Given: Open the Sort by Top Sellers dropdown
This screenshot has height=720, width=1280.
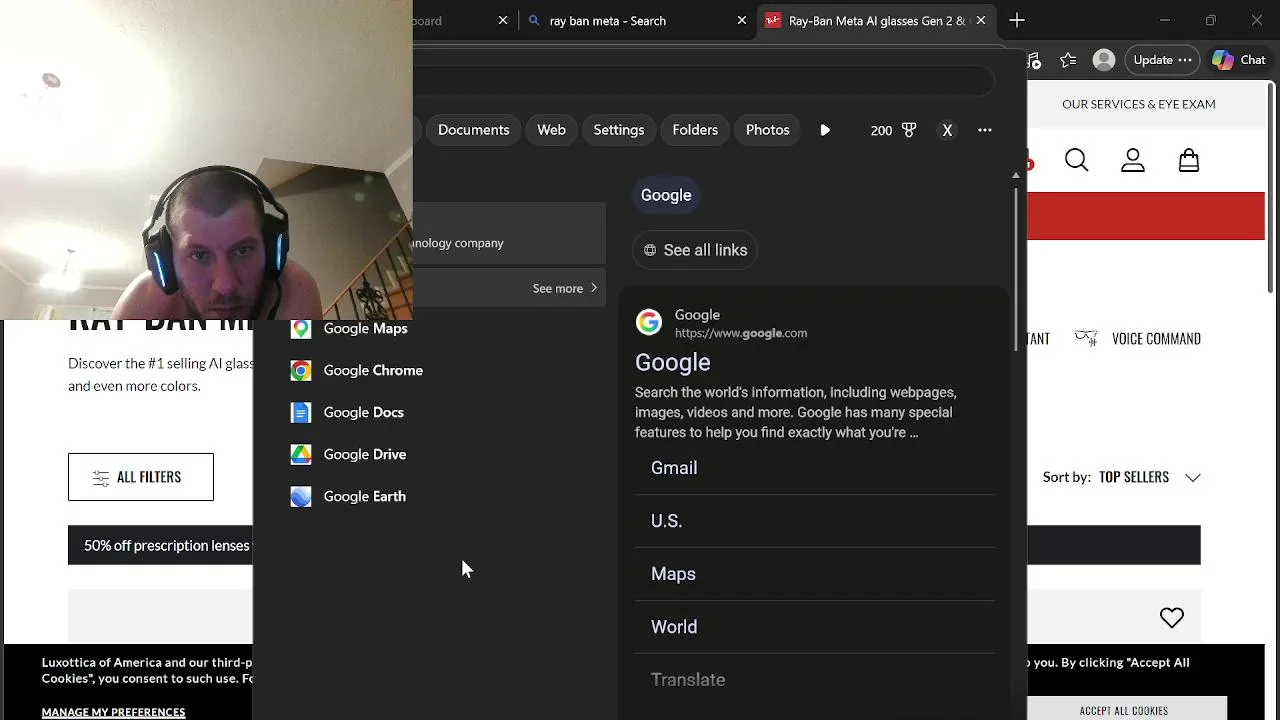Looking at the screenshot, I should 1121,477.
